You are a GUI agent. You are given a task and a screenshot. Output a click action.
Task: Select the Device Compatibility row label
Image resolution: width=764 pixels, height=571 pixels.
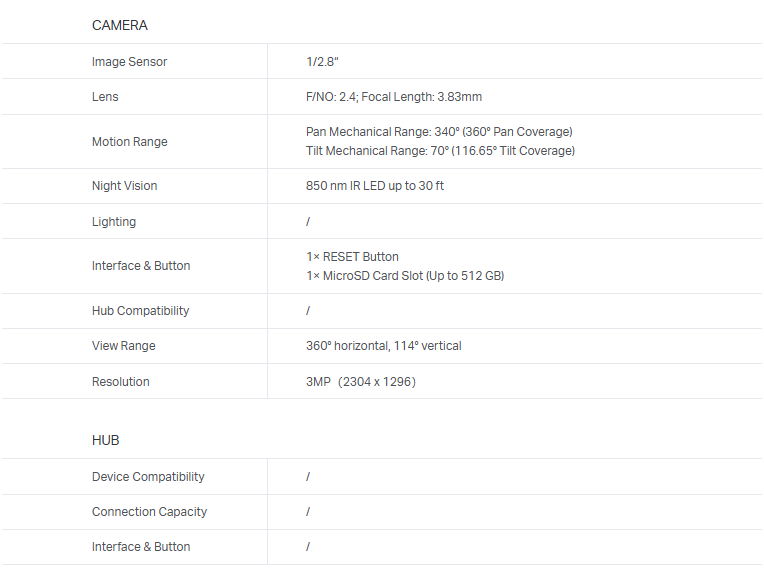(148, 477)
